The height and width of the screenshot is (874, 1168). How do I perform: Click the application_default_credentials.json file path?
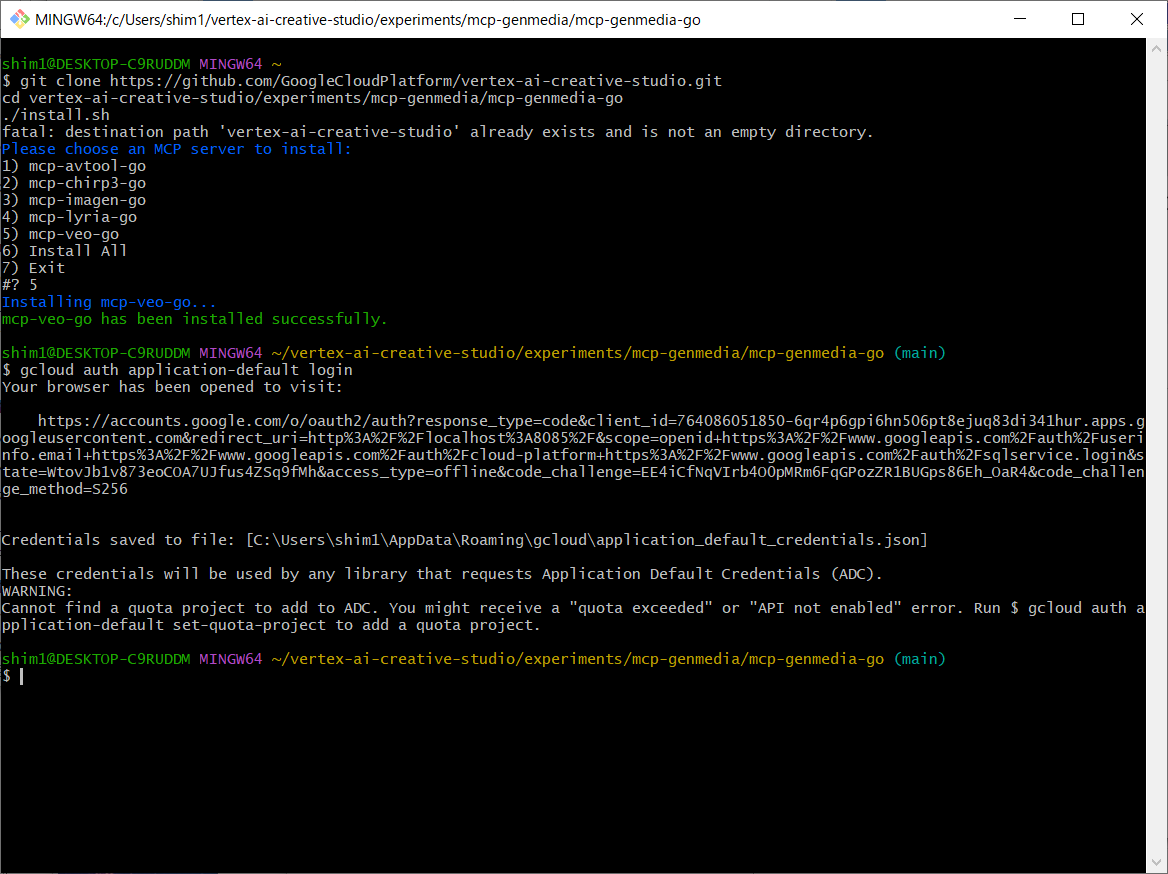586,540
